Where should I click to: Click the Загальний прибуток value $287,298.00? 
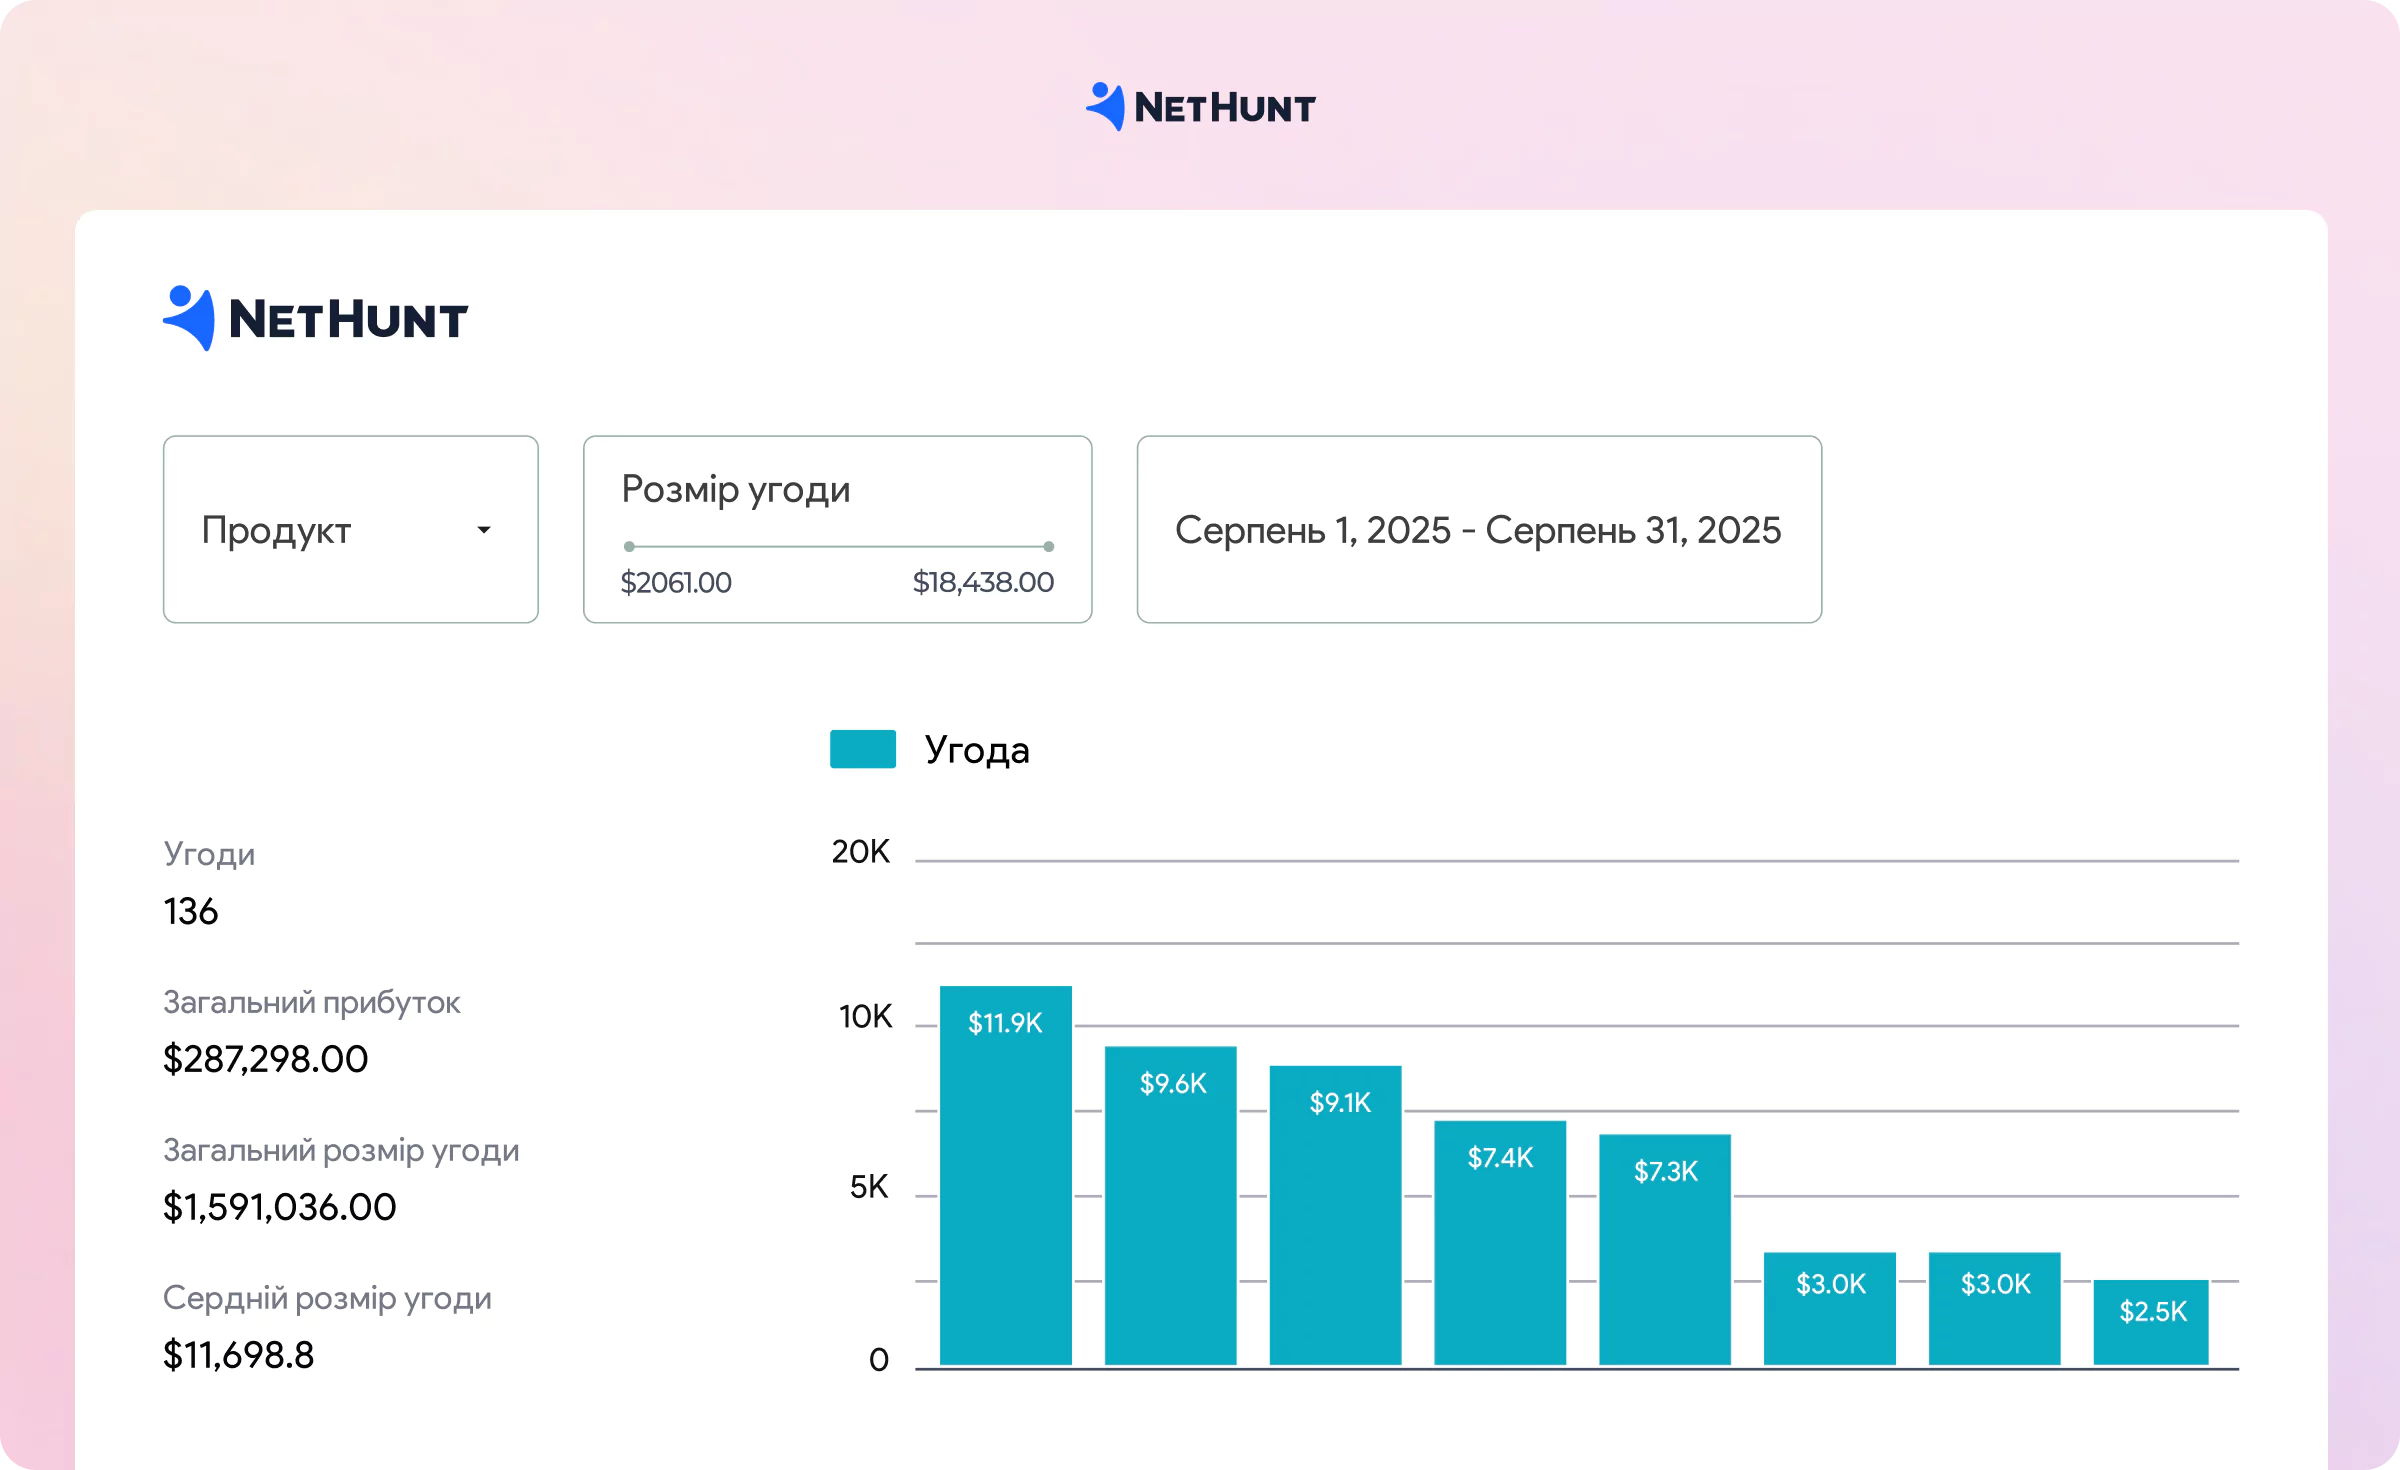(x=265, y=1059)
